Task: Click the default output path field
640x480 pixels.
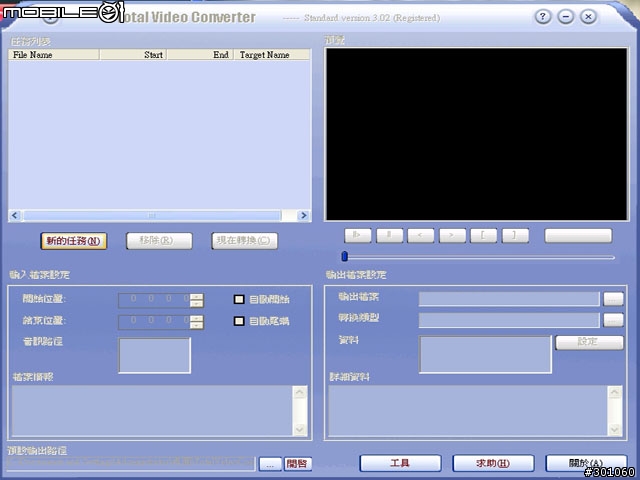Action: (x=131, y=463)
